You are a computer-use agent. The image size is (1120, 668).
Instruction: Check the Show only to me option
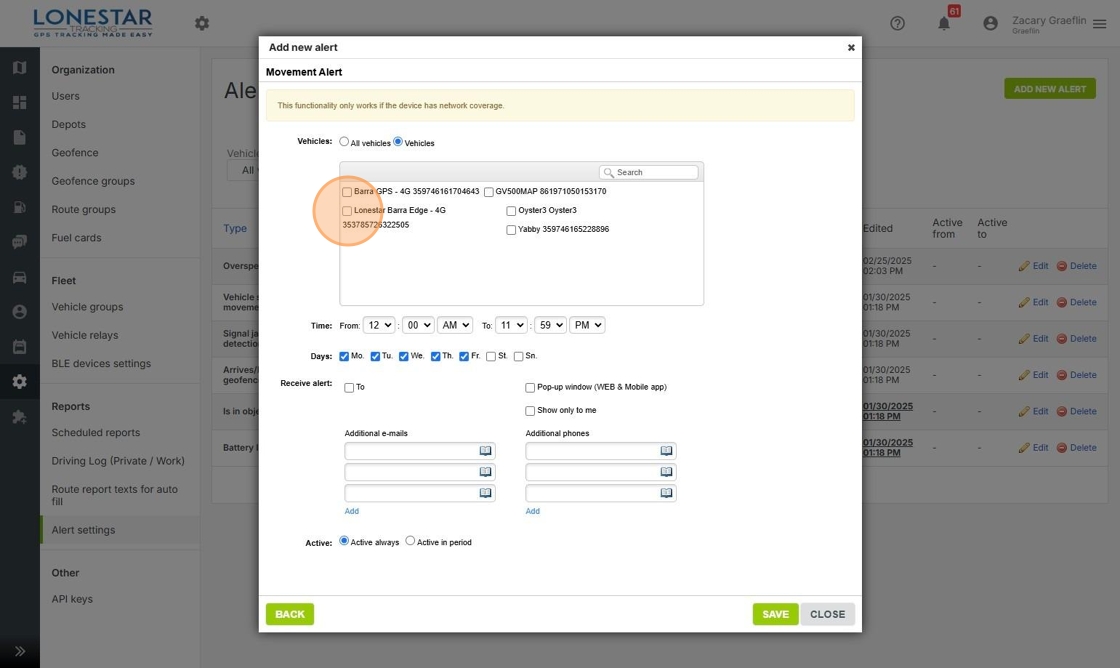point(530,411)
